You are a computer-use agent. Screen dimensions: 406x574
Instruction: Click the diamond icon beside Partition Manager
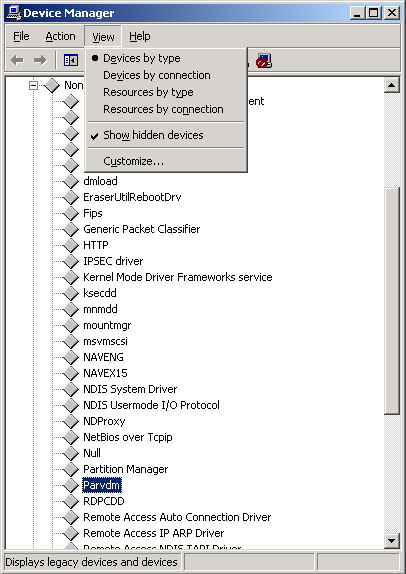pos(71,469)
